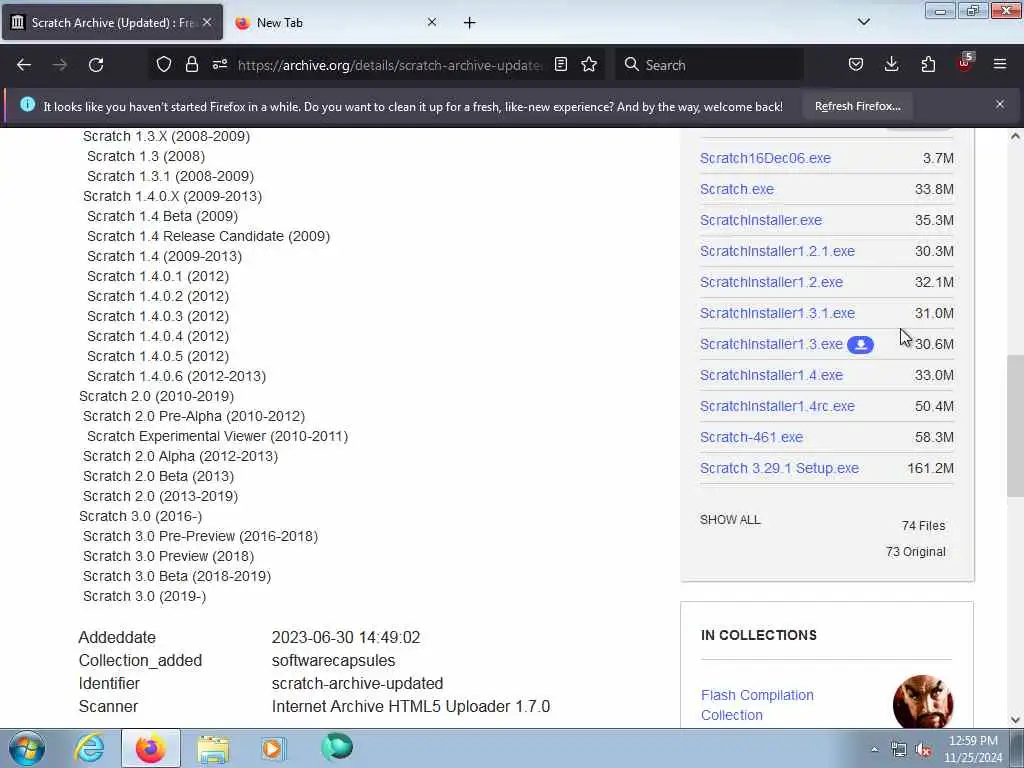Click the muted volume tray icon
The height and width of the screenshot is (768, 1024).
click(x=923, y=750)
